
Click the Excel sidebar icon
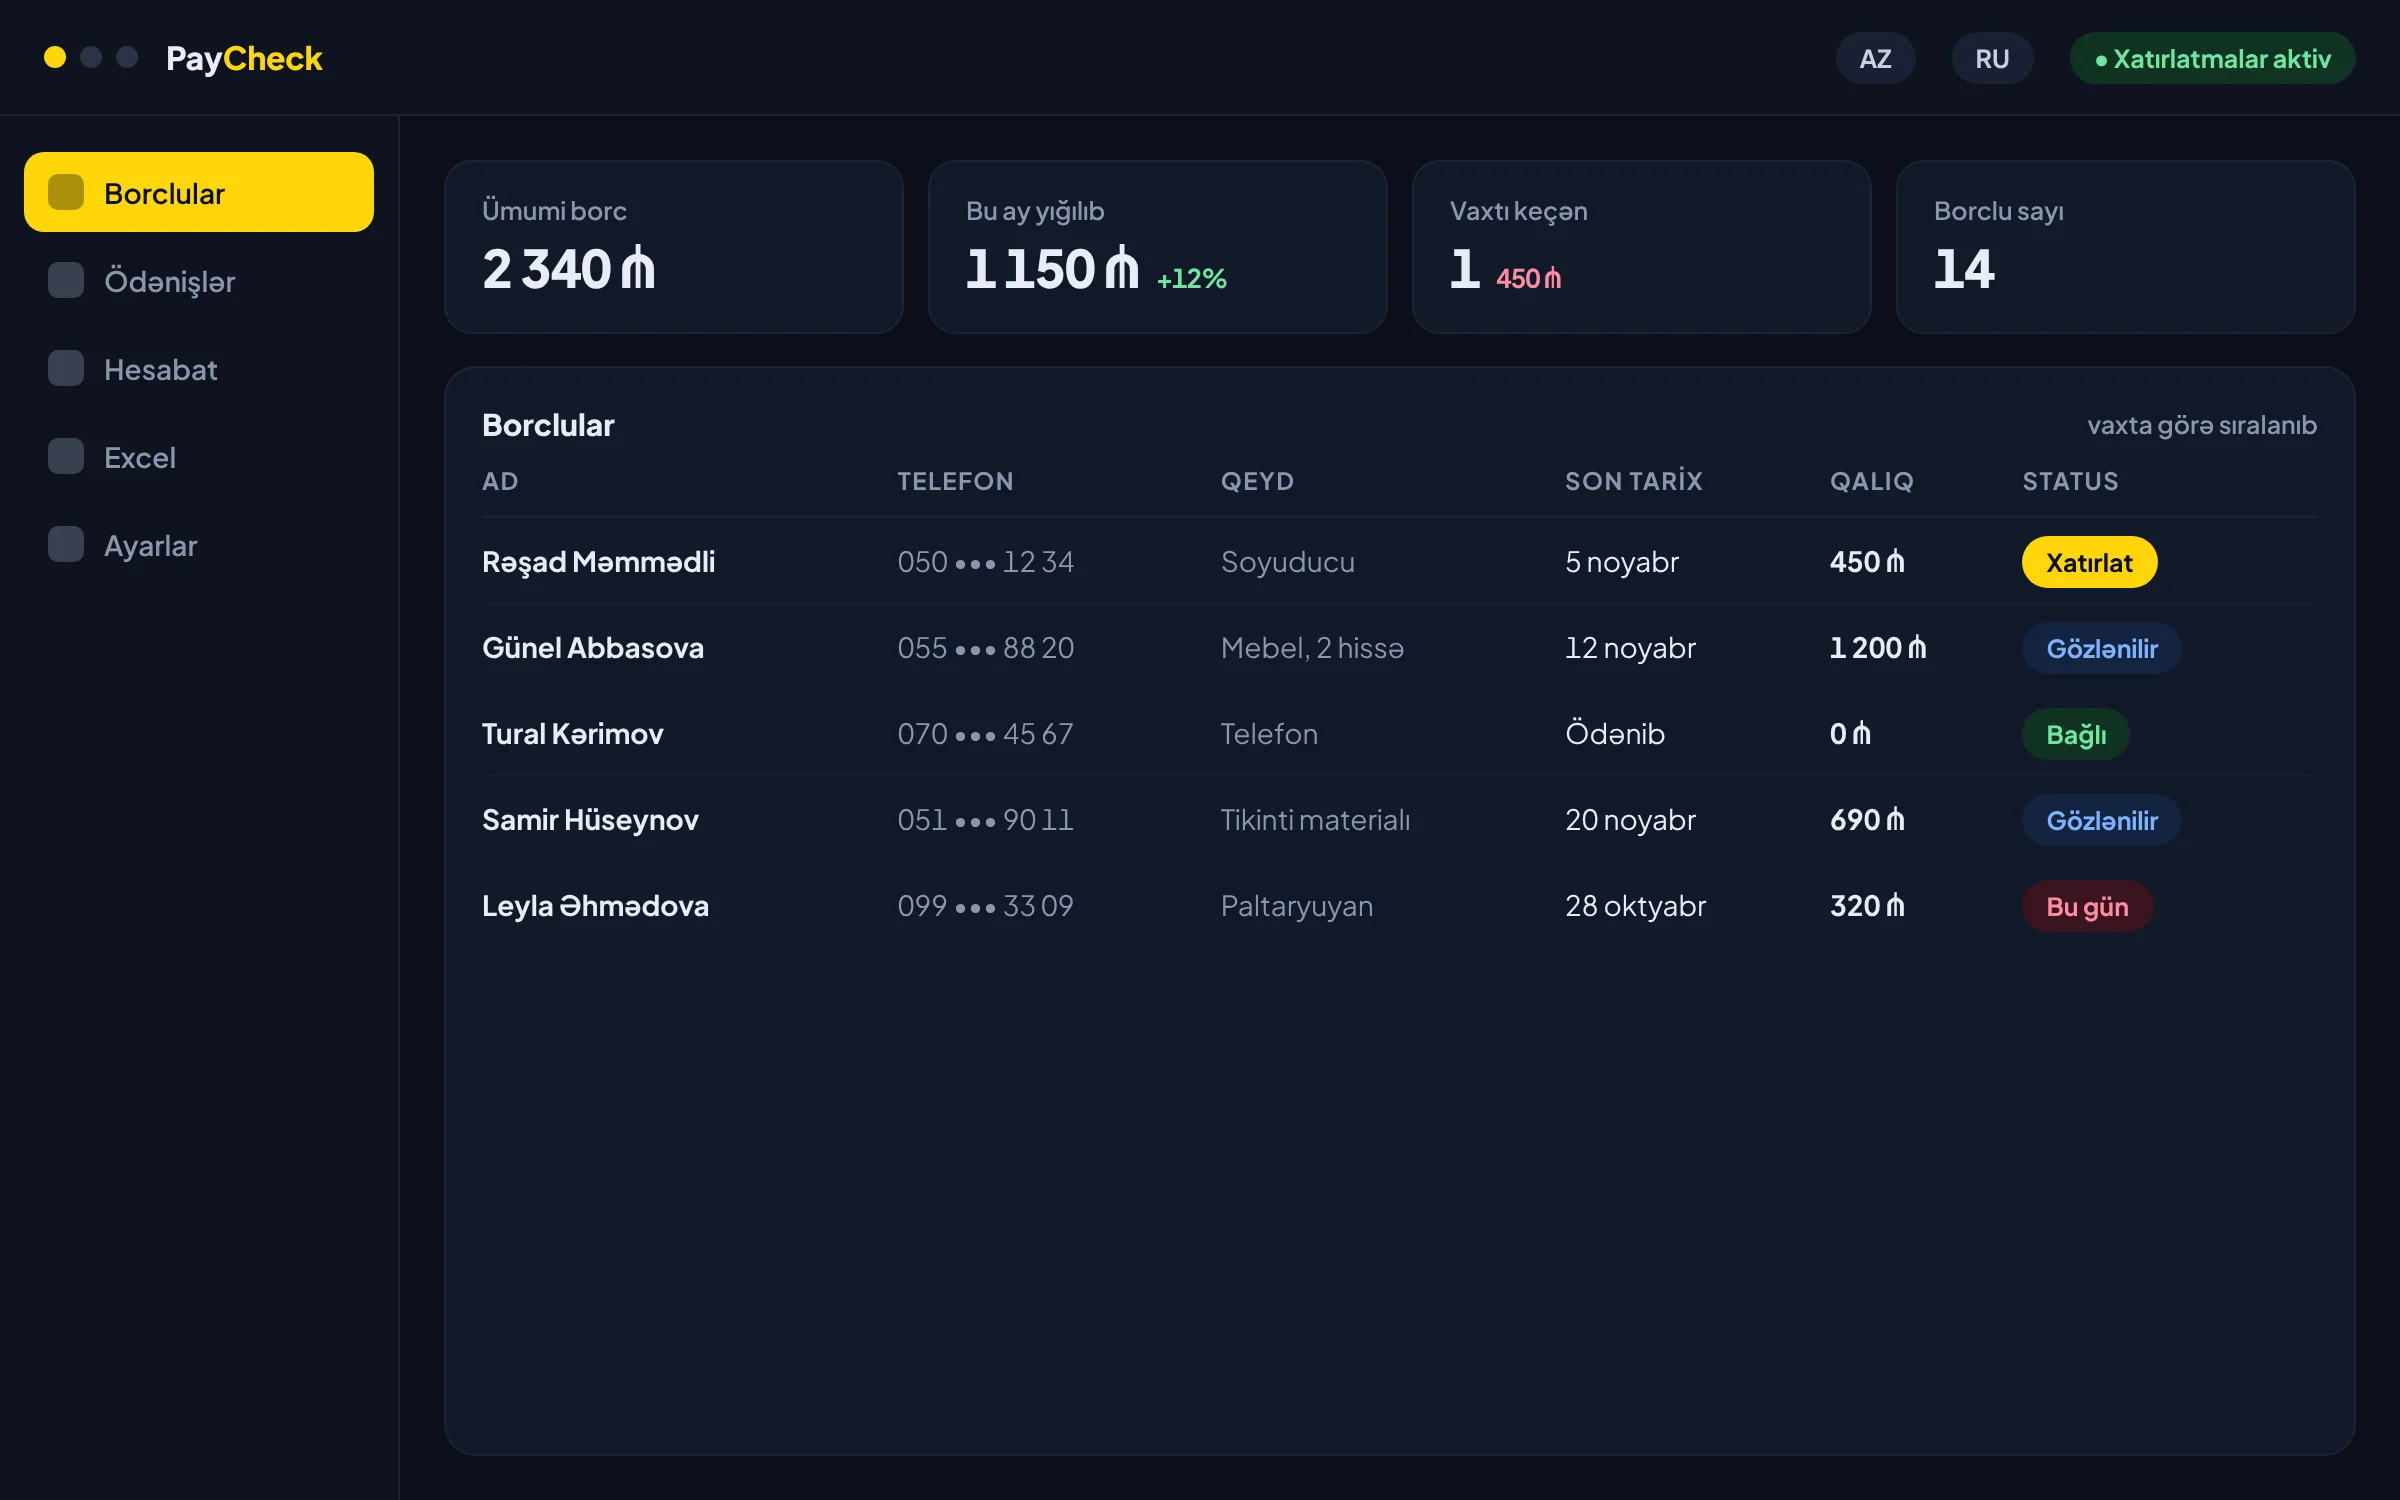(x=66, y=456)
